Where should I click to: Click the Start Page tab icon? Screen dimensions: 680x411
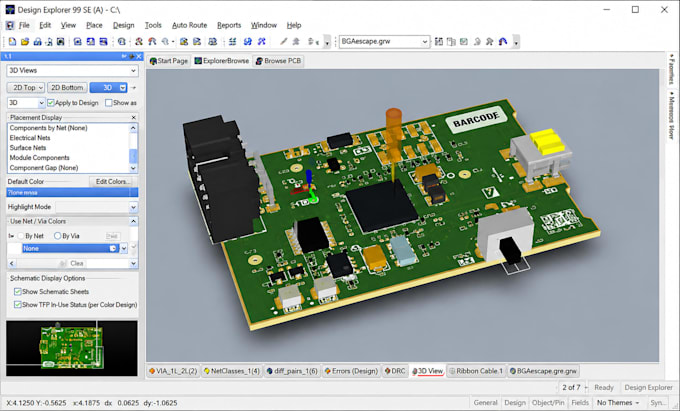pos(153,61)
